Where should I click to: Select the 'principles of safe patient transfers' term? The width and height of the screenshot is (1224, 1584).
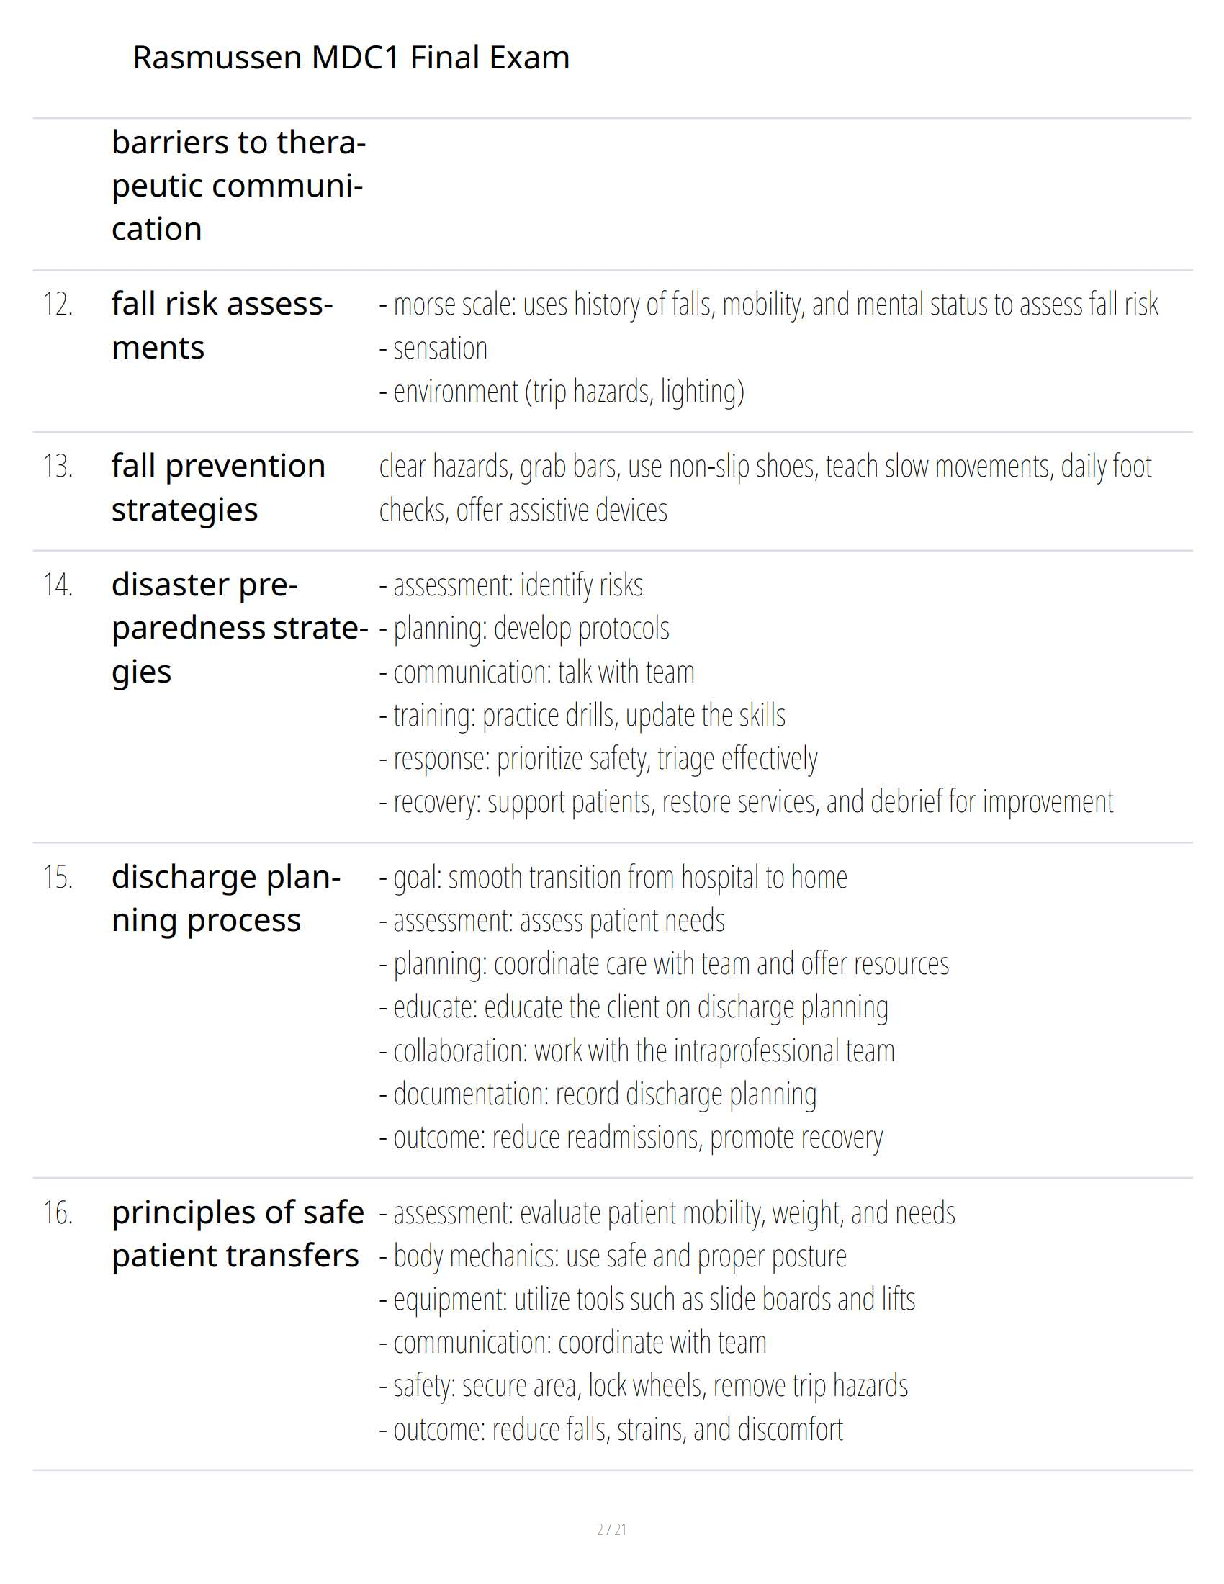tap(237, 1234)
